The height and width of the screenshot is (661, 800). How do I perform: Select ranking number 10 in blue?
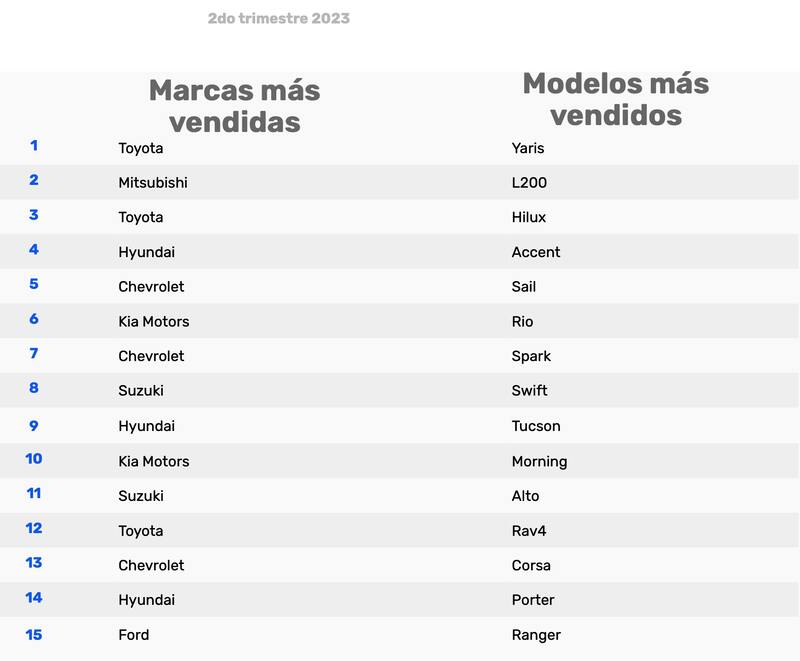tap(34, 459)
